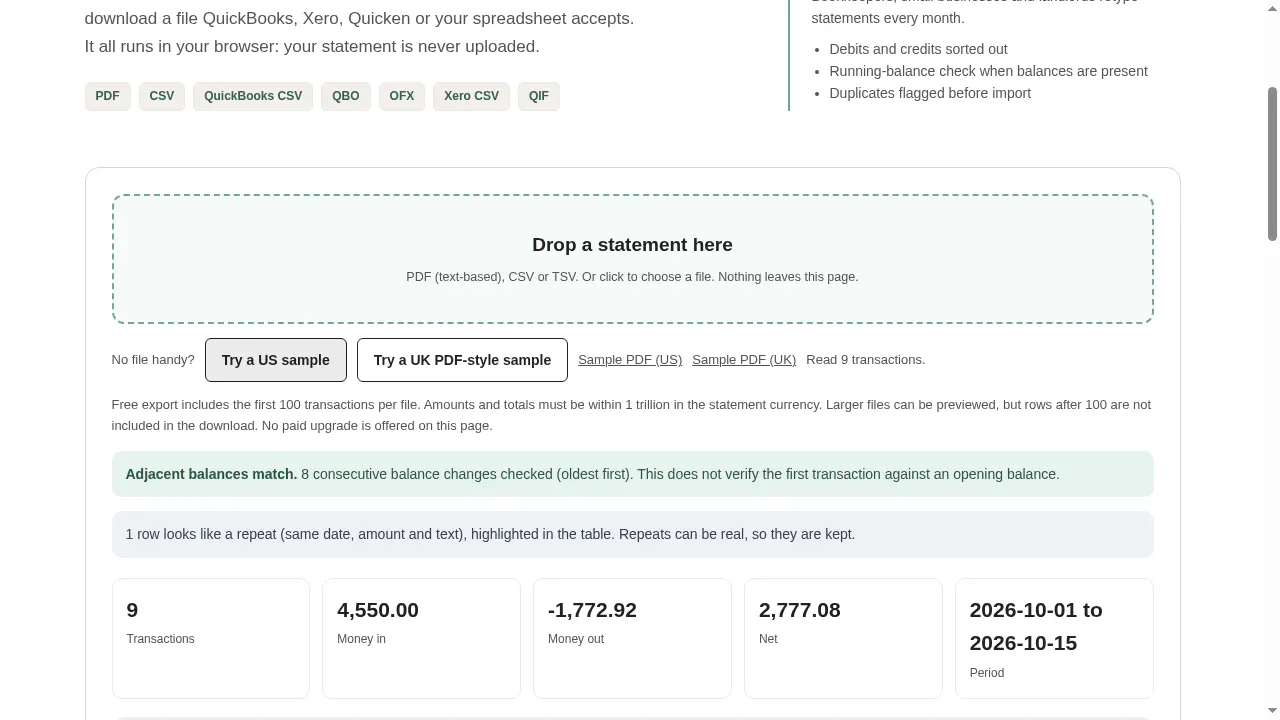Image resolution: width=1280 pixels, height=720 pixels.
Task: Open the Sample PDF (US) link
Action: (630, 360)
